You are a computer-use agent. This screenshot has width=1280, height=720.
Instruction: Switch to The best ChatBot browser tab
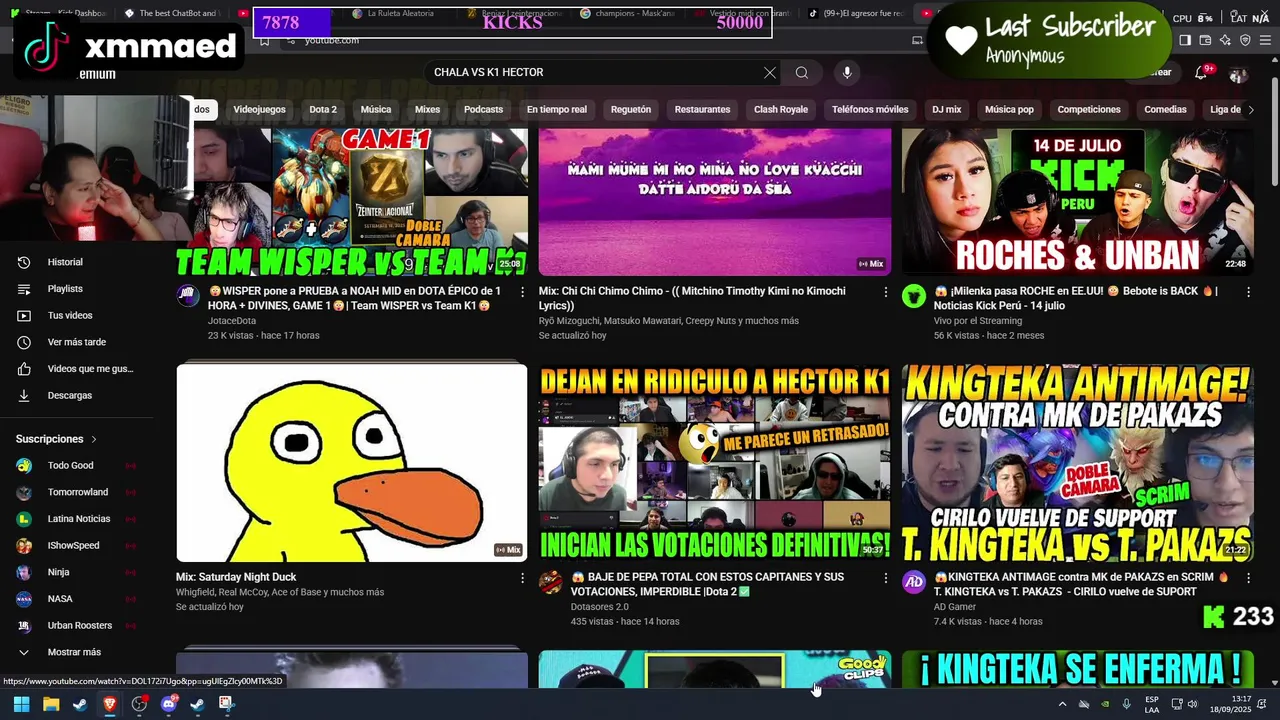pos(172,14)
